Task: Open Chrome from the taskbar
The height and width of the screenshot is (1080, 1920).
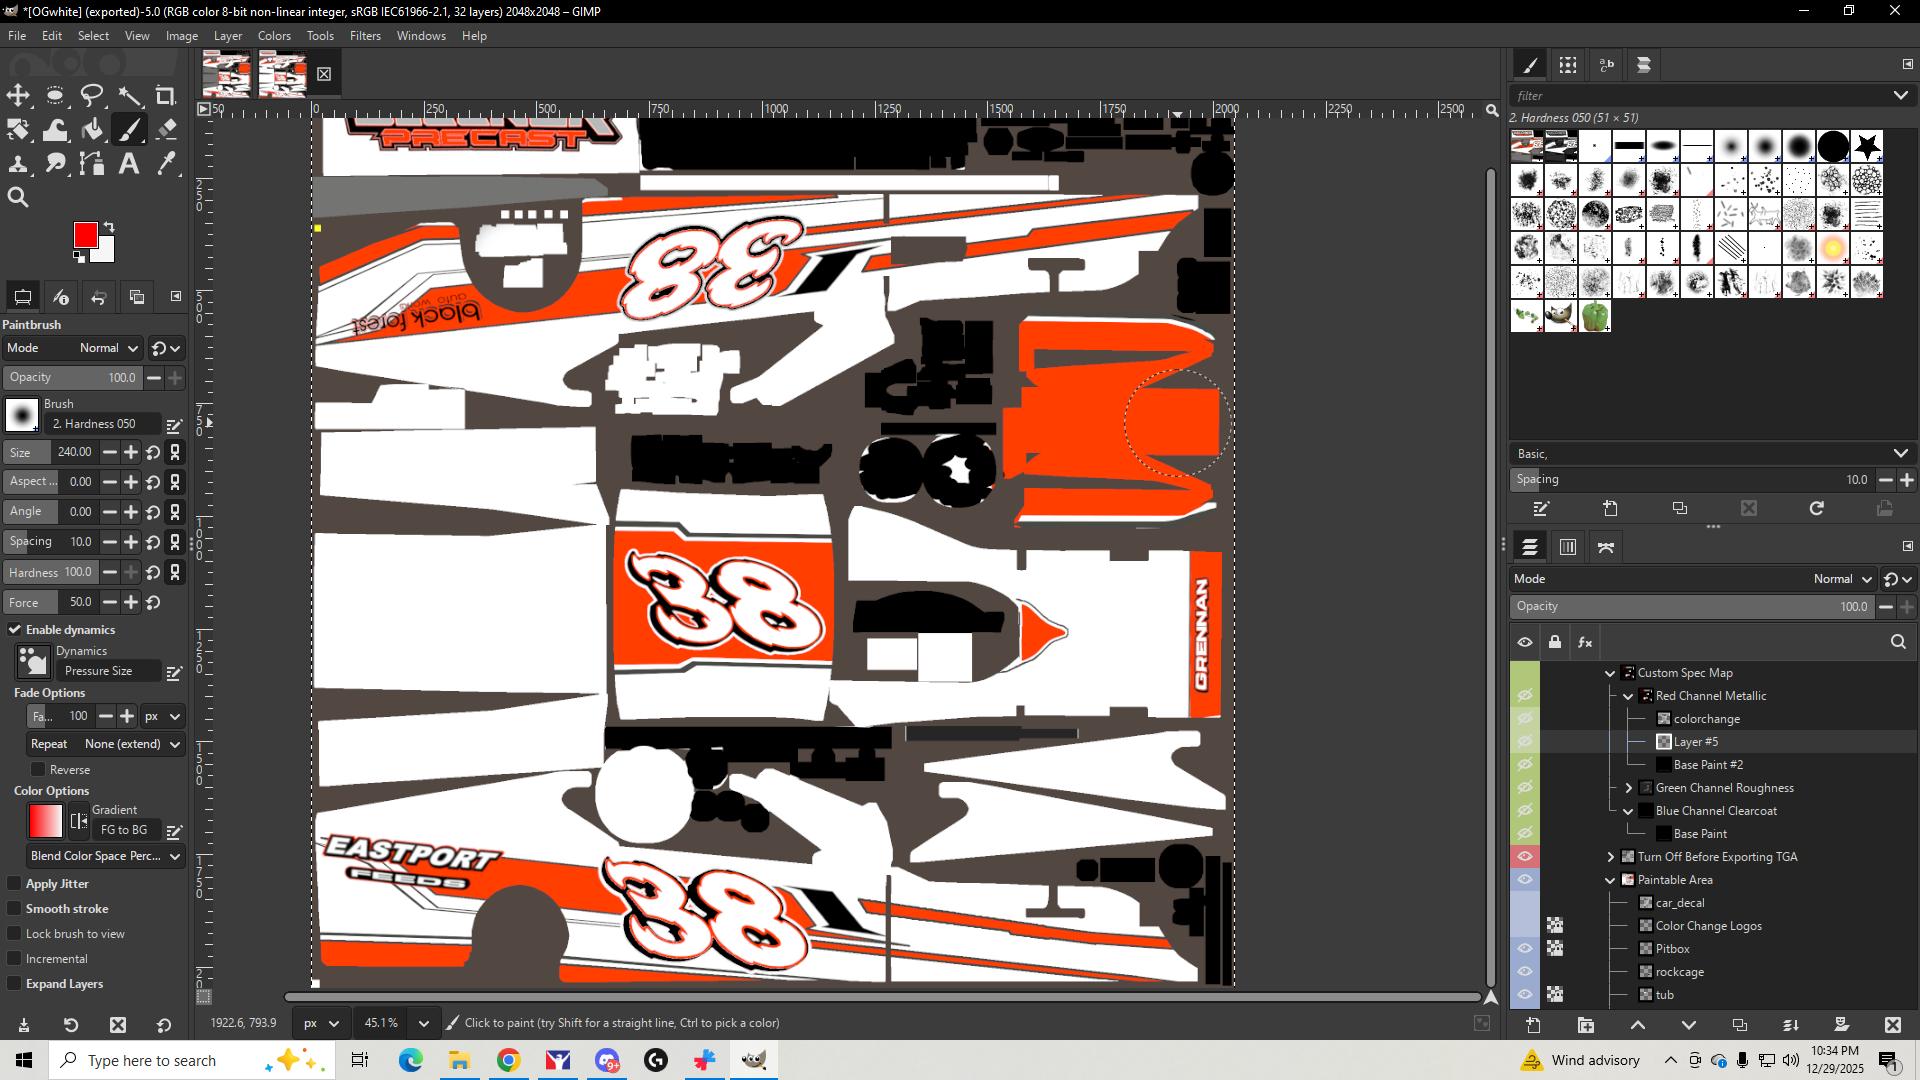Action: (x=509, y=1060)
